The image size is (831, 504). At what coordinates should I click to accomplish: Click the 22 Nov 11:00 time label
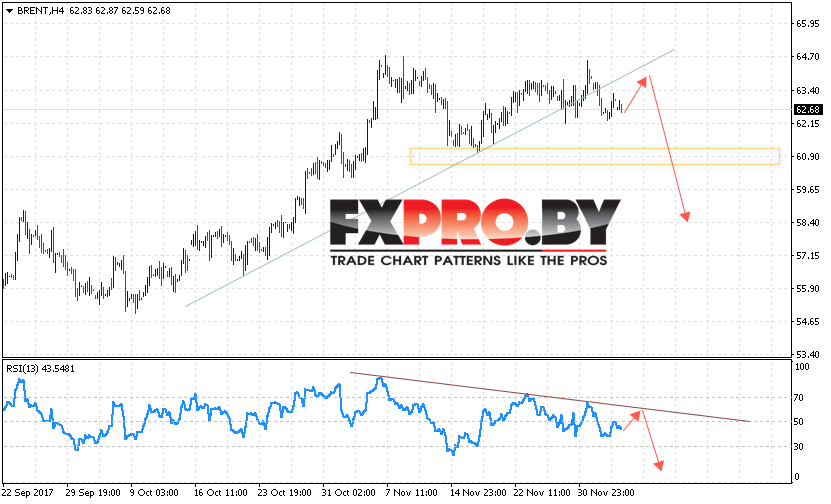pos(542,493)
